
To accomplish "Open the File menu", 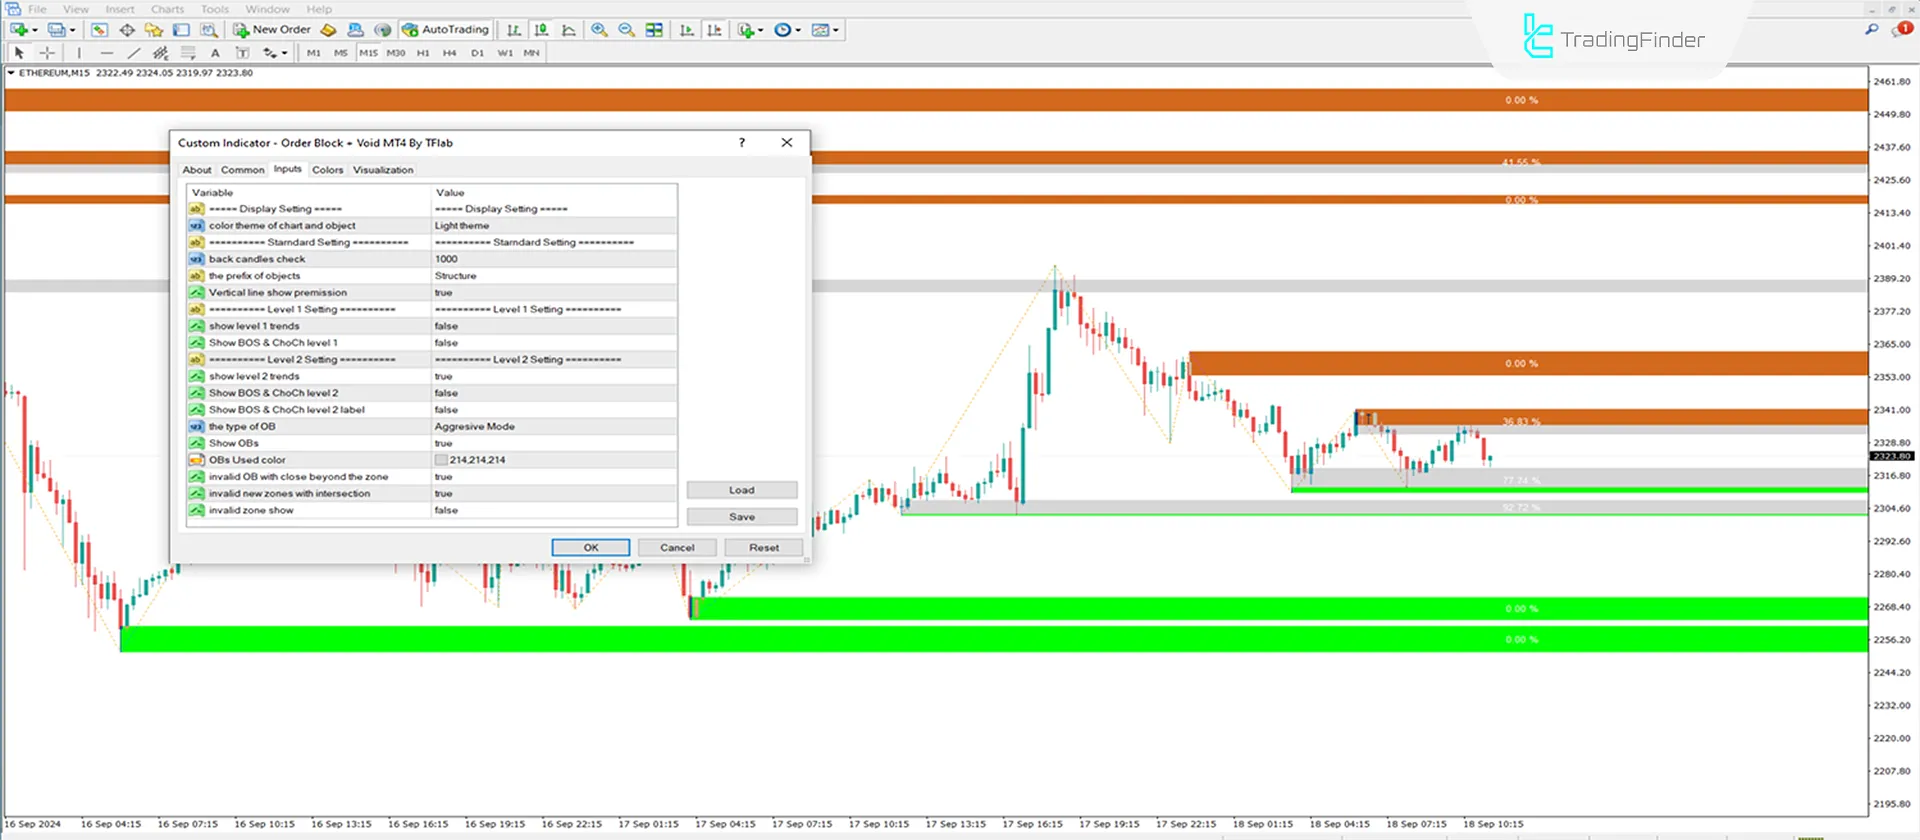I will click(x=37, y=9).
